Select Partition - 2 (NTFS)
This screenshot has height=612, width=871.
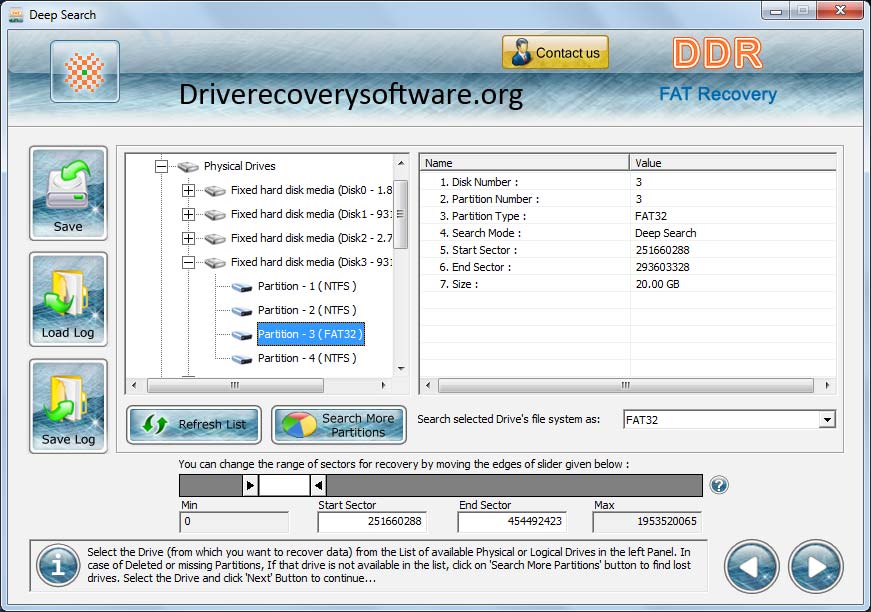[307, 310]
